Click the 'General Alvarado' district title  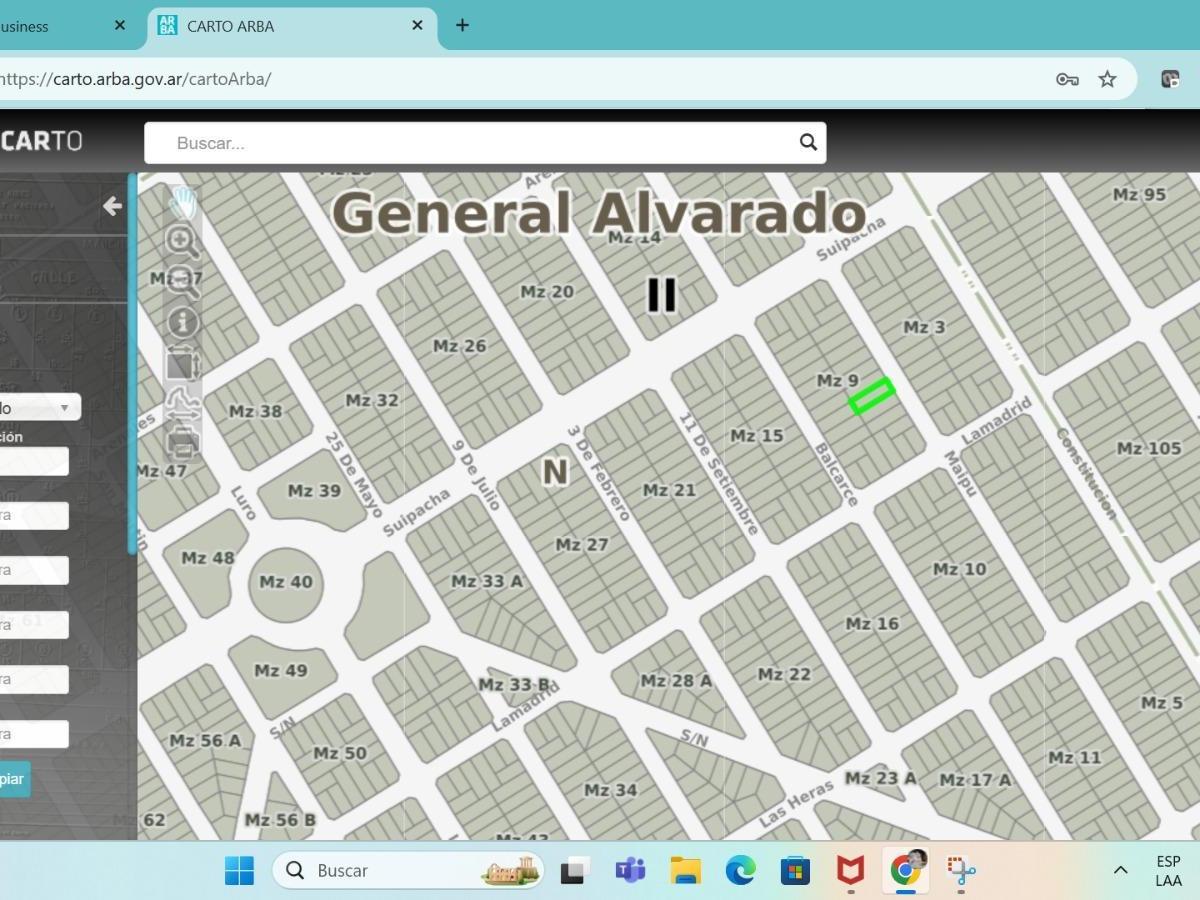click(x=598, y=213)
